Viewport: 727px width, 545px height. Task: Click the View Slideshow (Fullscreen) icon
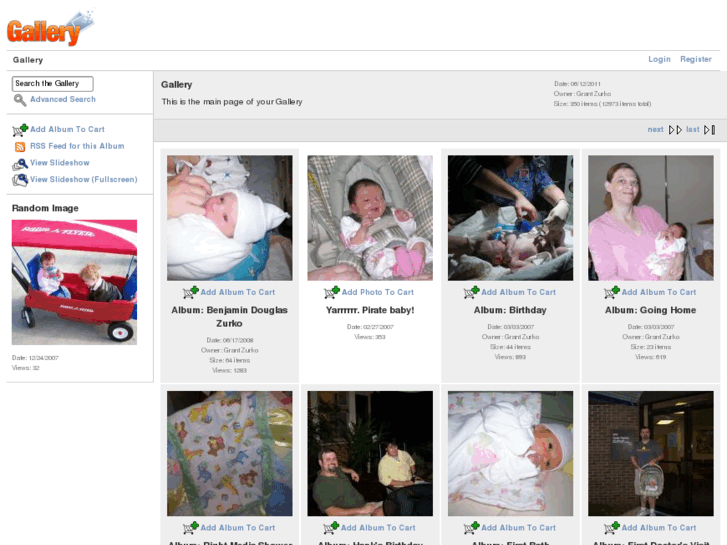point(20,180)
